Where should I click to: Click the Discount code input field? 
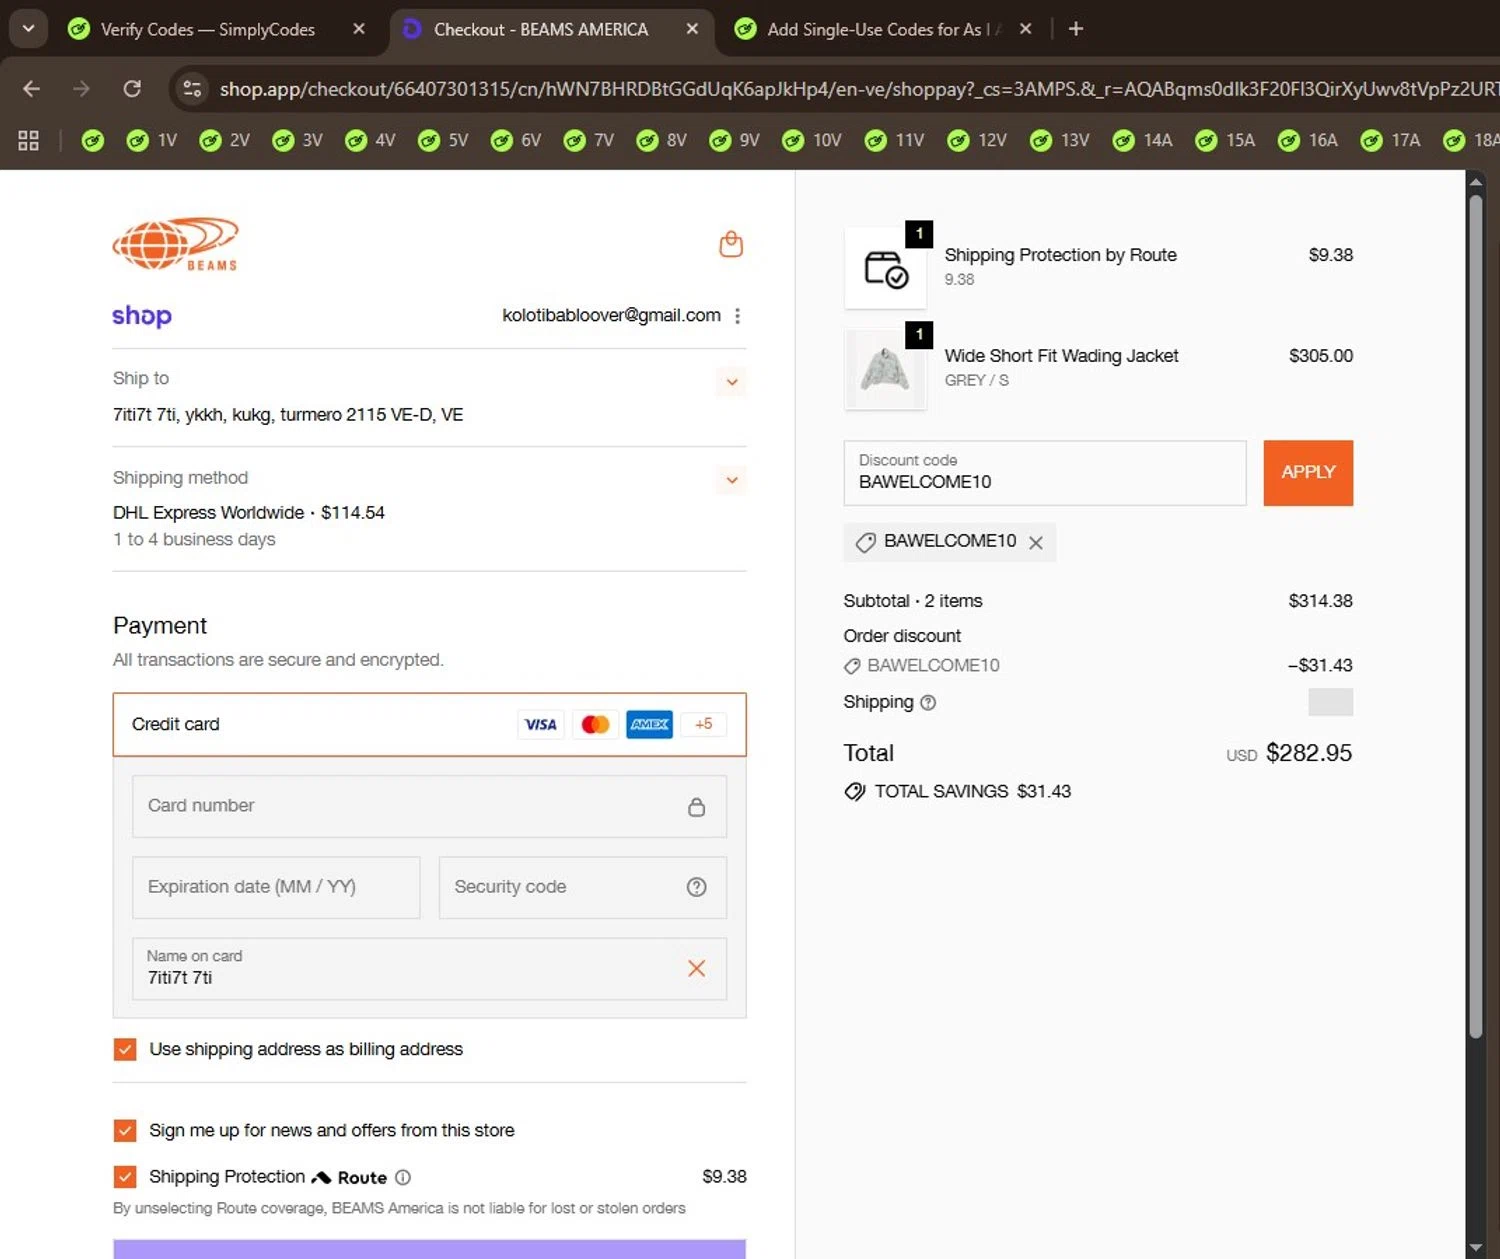[x=1045, y=472]
